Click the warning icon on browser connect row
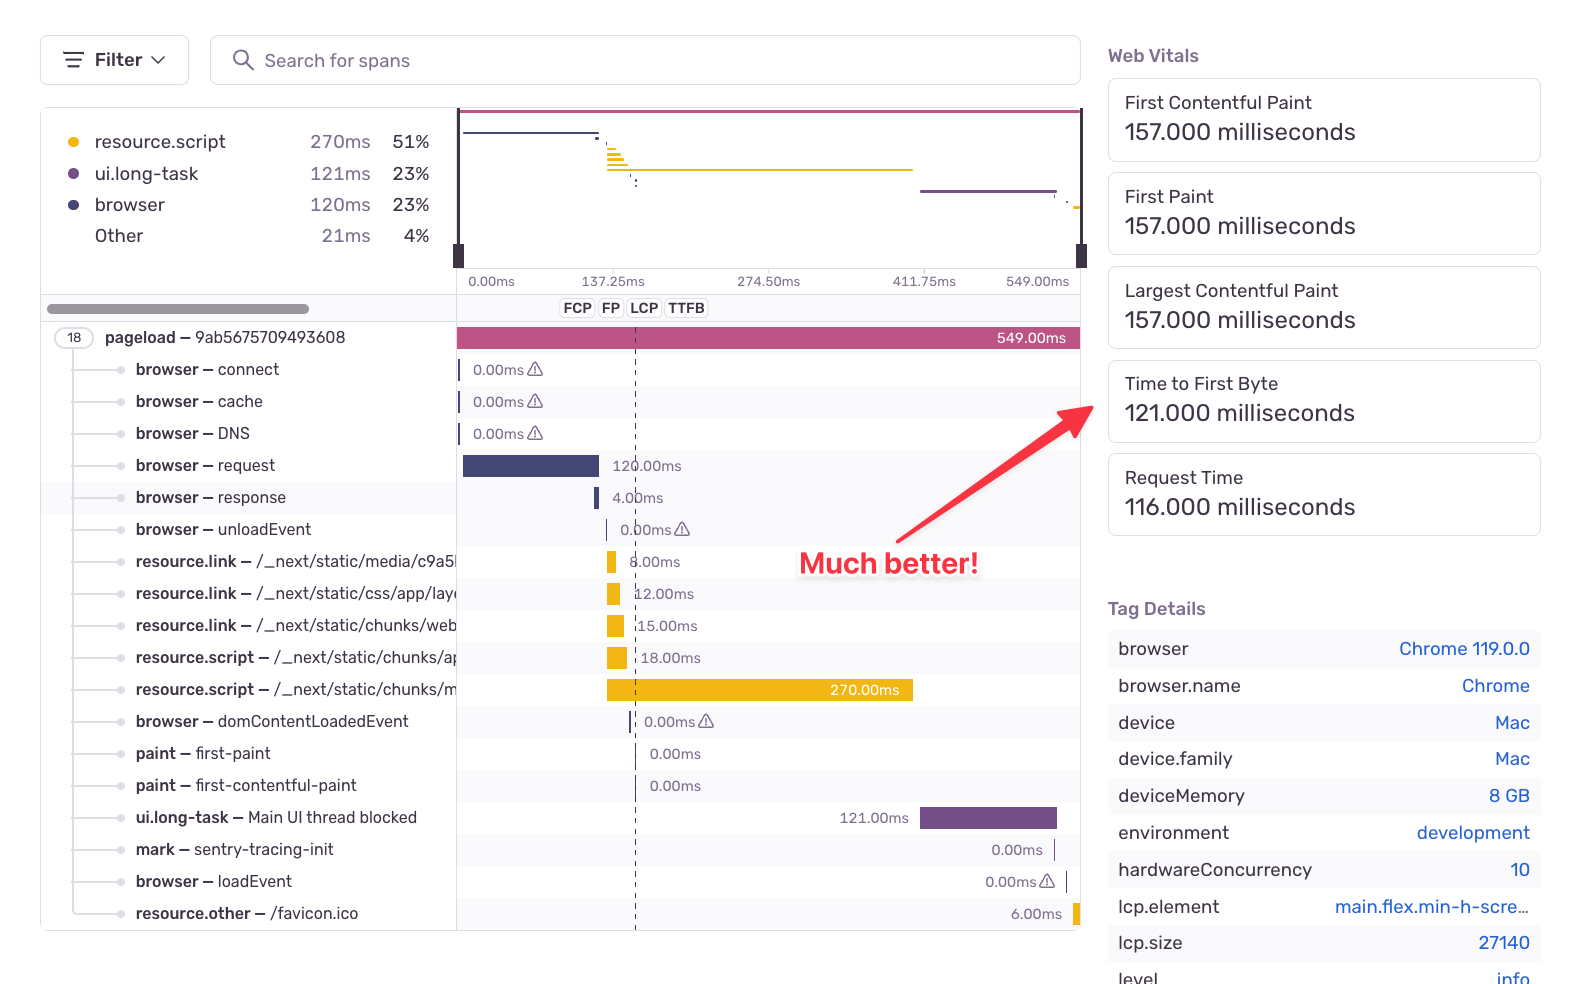 coord(535,369)
